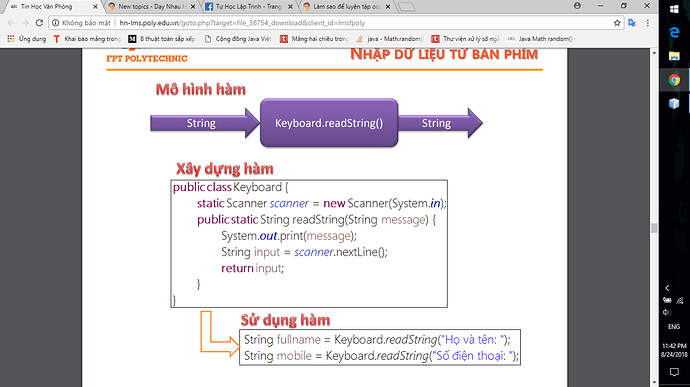Open the Windows Start menu
This screenshot has width=690, height=387.
(x=674, y=9)
